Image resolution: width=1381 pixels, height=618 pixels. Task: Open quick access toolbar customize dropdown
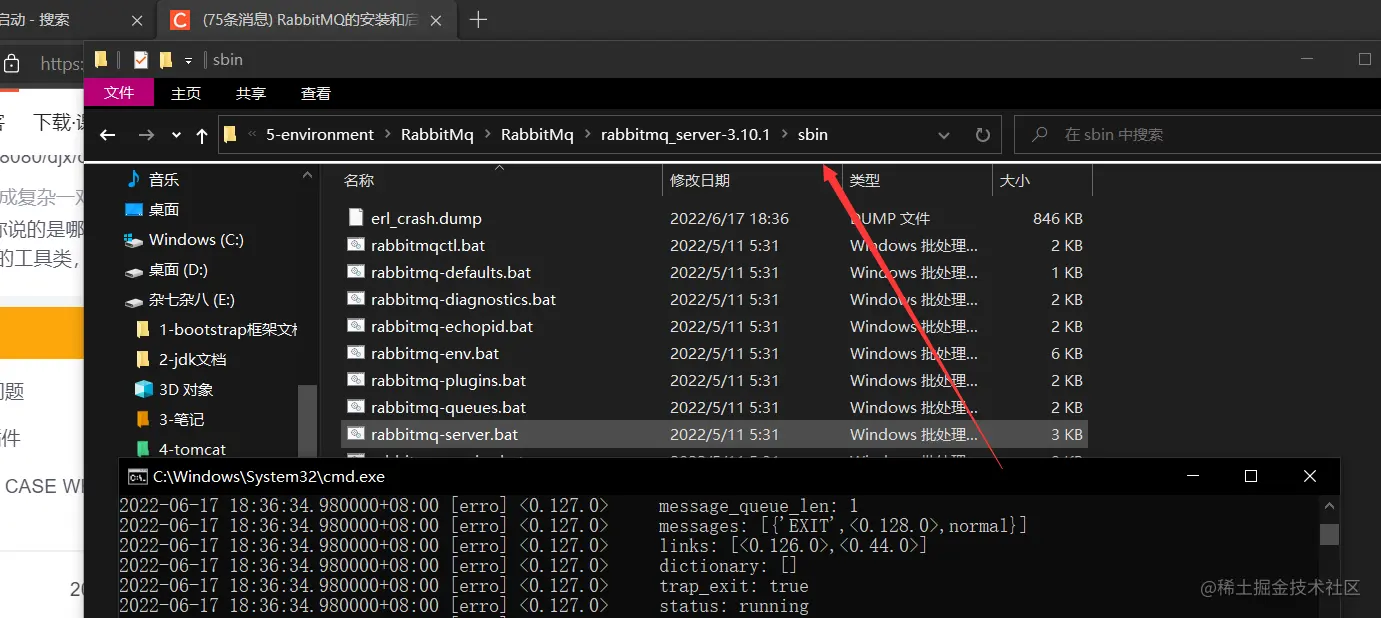click(x=189, y=60)
